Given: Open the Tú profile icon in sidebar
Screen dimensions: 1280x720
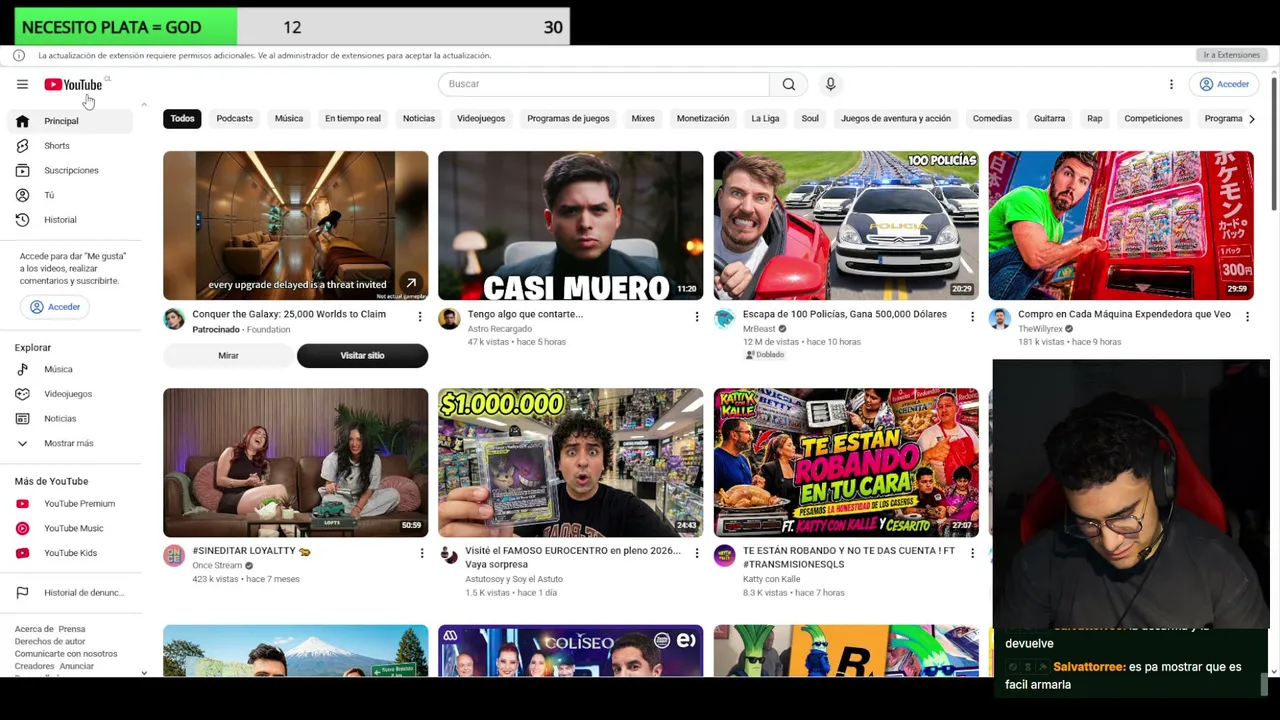Looking at the screenshot, I should 22,195.
